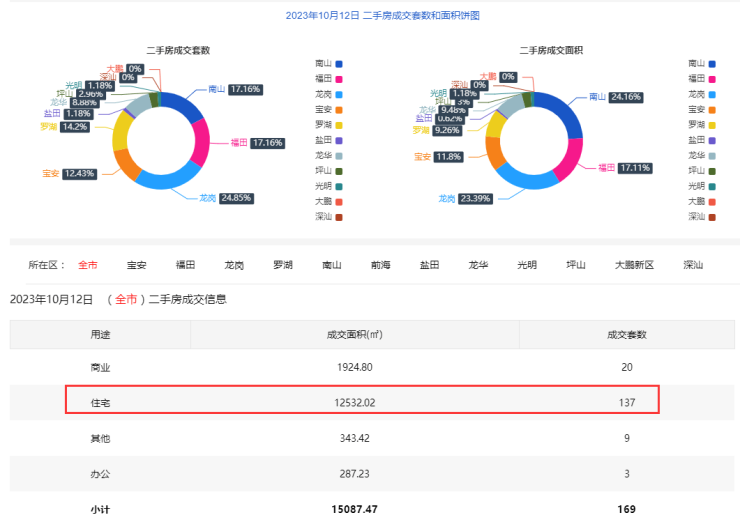Toggle 南山 legend item in 二手房成交套数 chart

click(328, 63)
